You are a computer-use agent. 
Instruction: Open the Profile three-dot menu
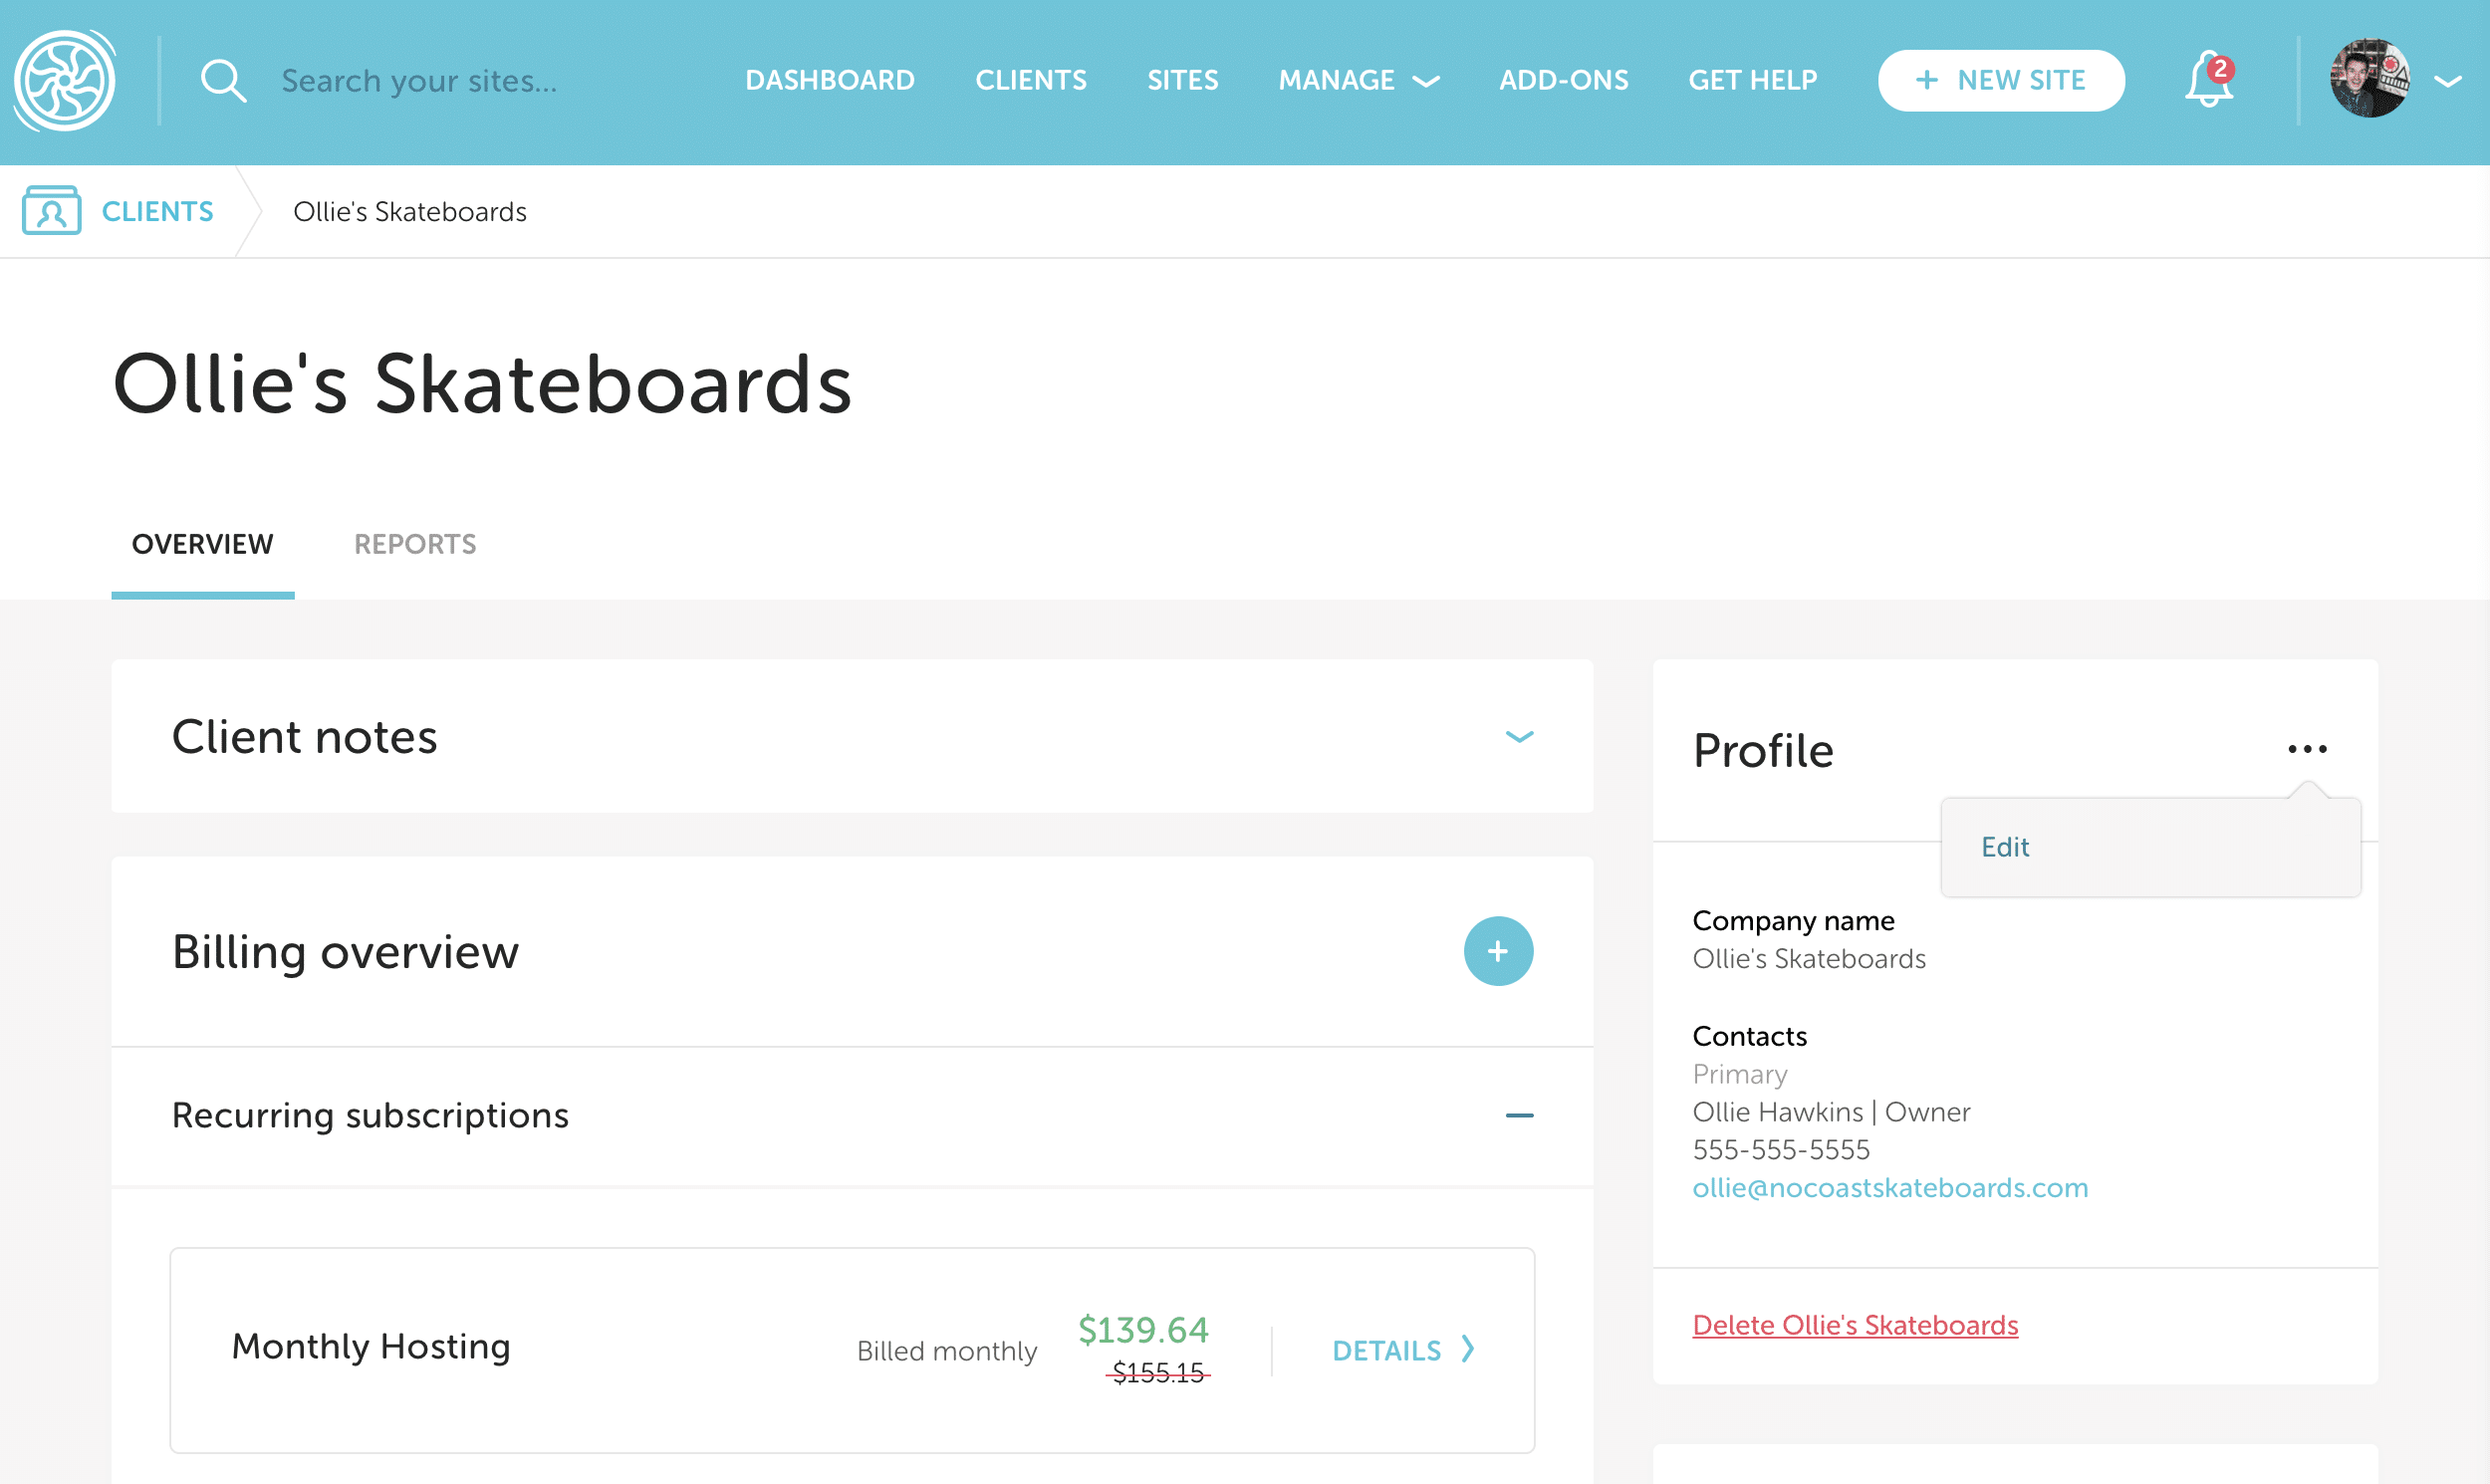2307,749
